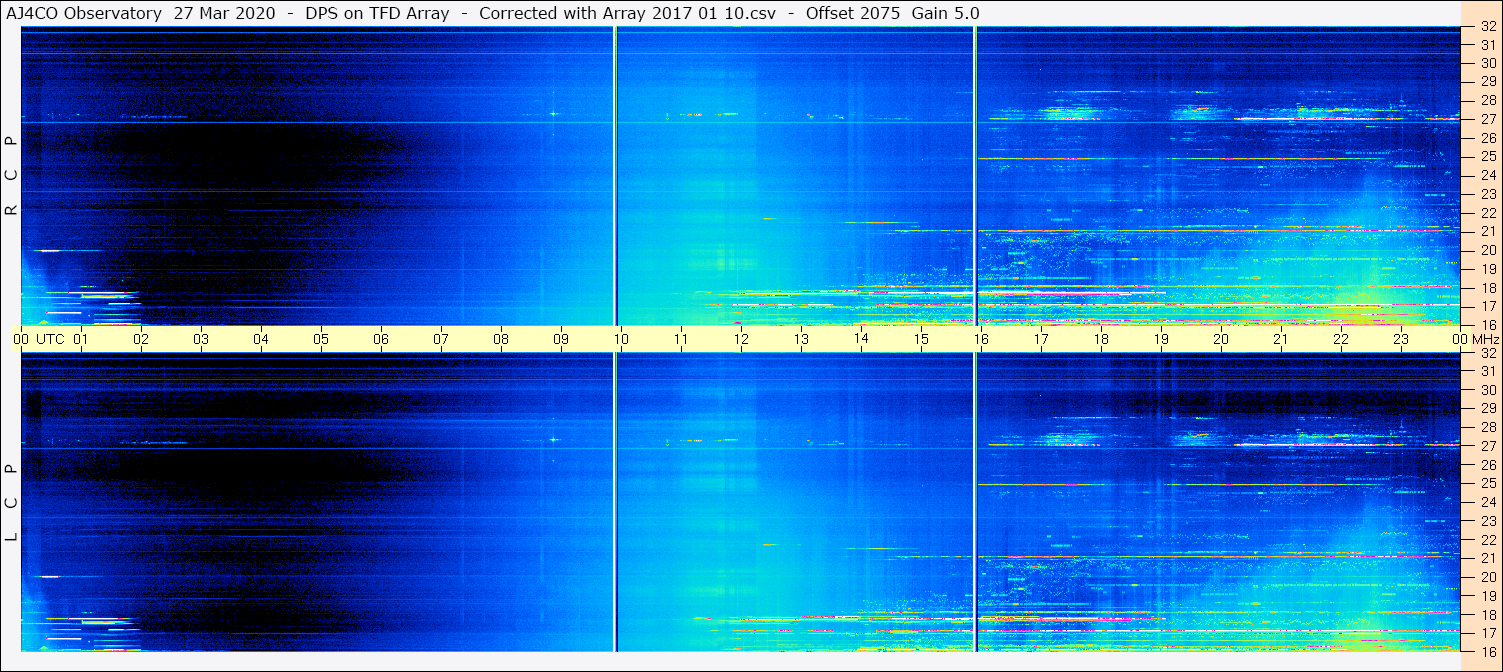The width and height of the screenshot is (1503, 672).
Task: Click the 05 hour mark on the time axis
Action: 321,339
